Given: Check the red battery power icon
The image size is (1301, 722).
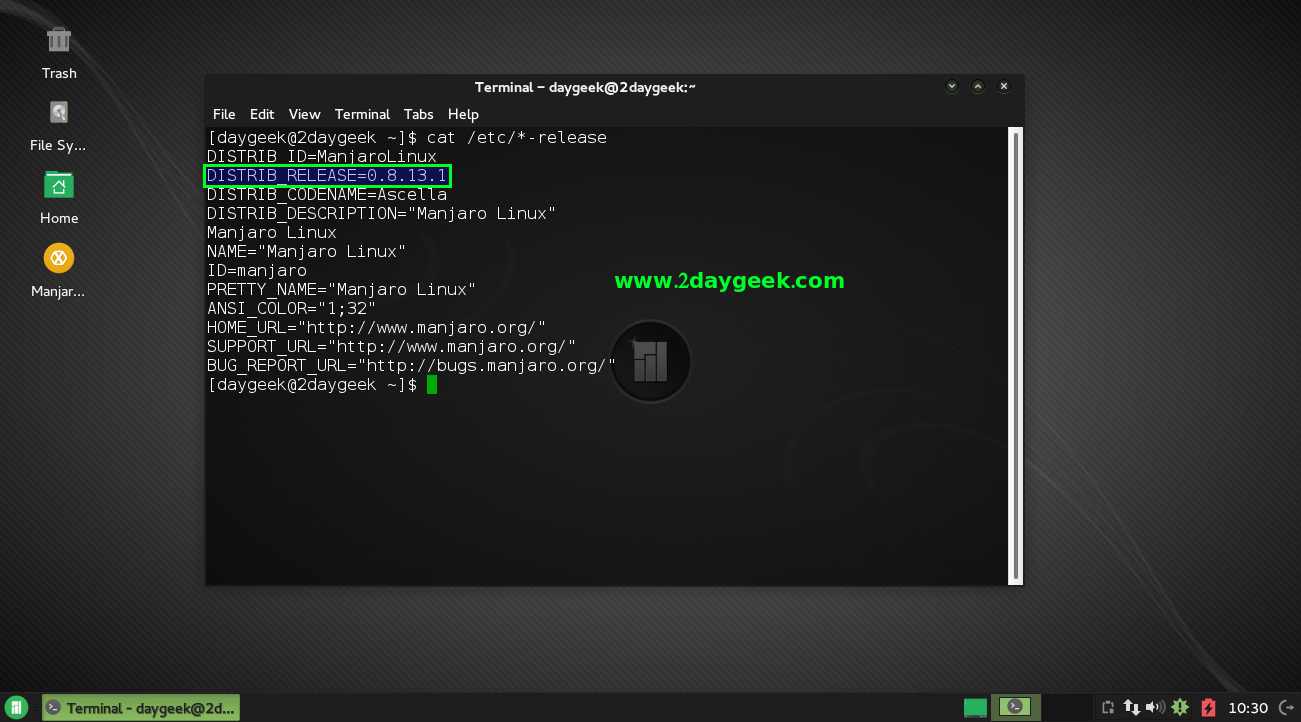Looking at the screenshot, I should 1208,708.
